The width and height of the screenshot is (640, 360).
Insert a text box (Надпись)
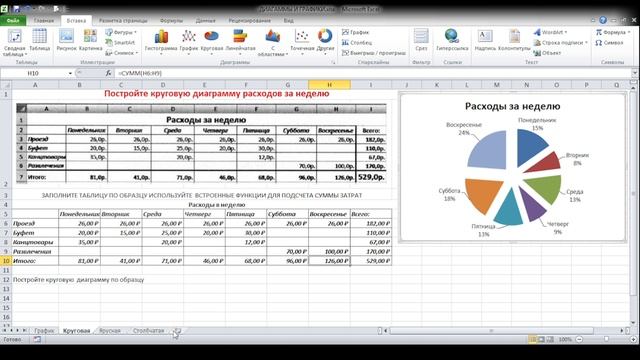tap(484, 40)
